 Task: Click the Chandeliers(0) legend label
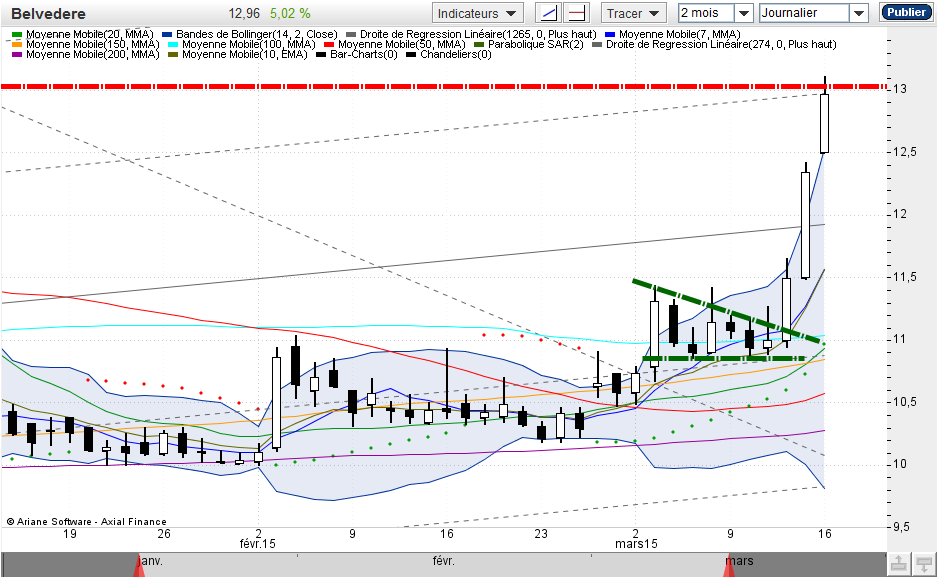456,54
